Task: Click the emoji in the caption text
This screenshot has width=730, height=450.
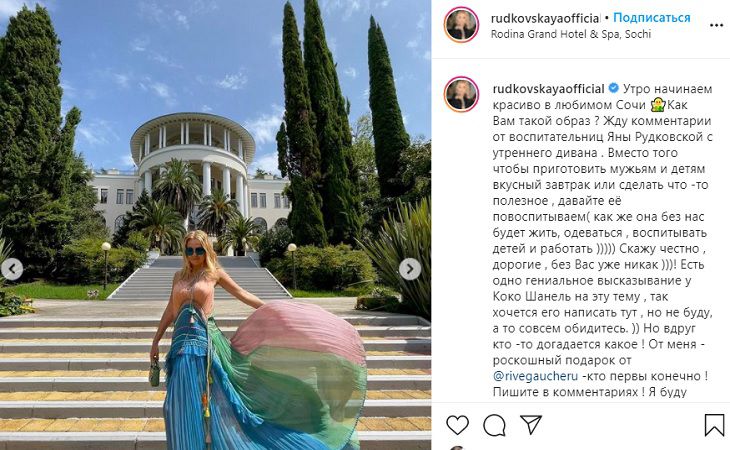Action: [x=658, y=105]
